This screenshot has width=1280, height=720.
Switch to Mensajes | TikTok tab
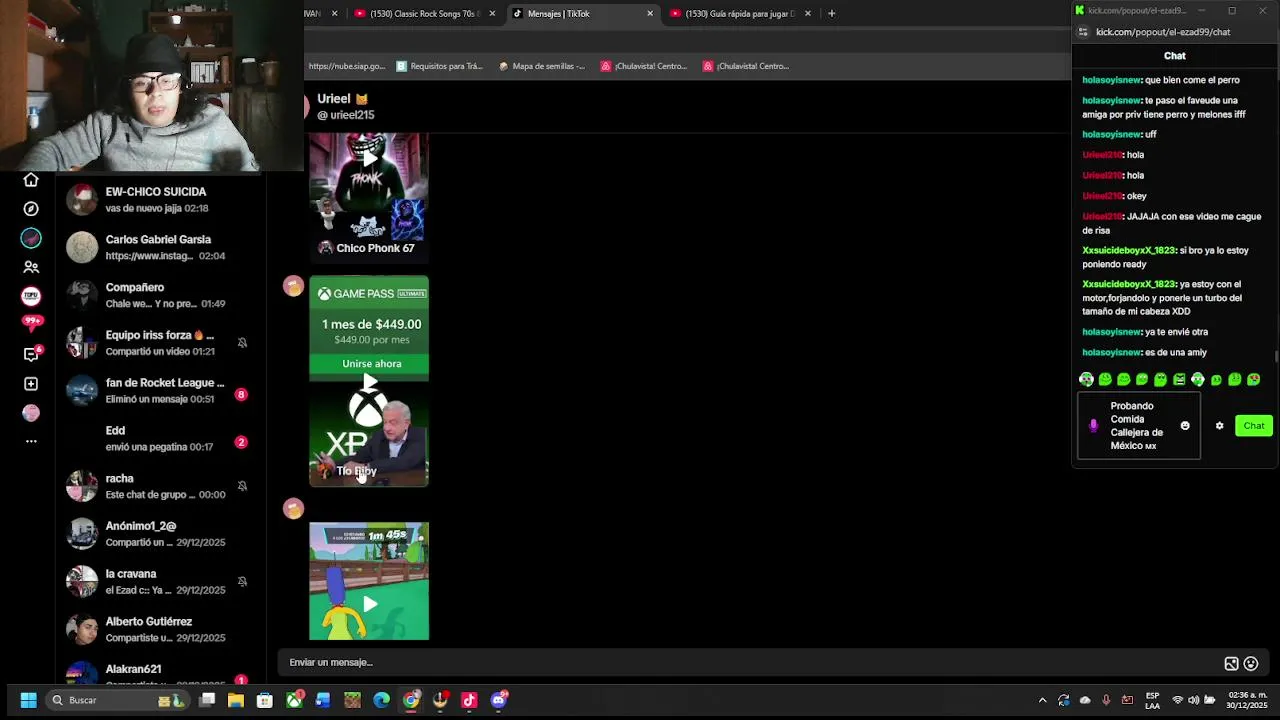[x=582, y=14]
